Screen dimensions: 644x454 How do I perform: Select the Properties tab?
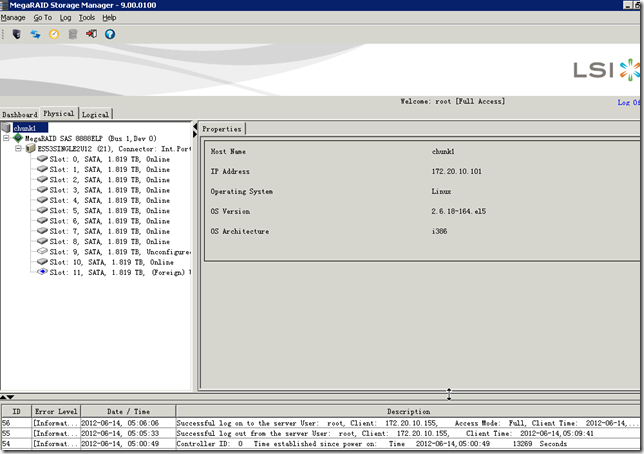222,129
